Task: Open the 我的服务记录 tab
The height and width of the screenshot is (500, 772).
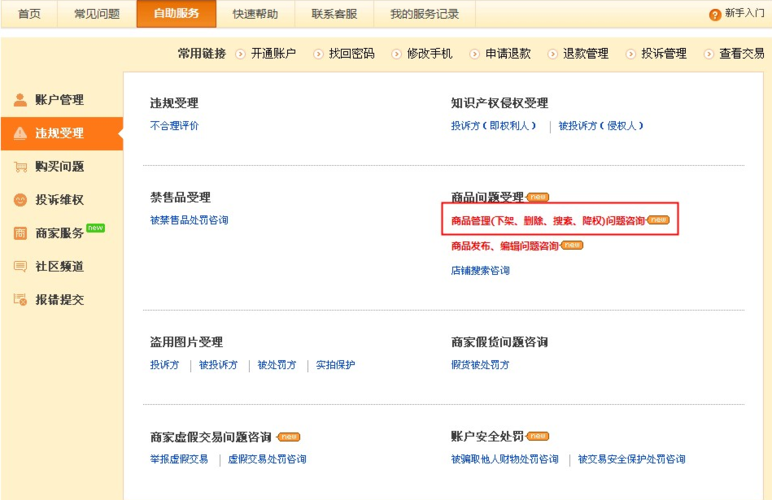Action: [x=424, y=14]
